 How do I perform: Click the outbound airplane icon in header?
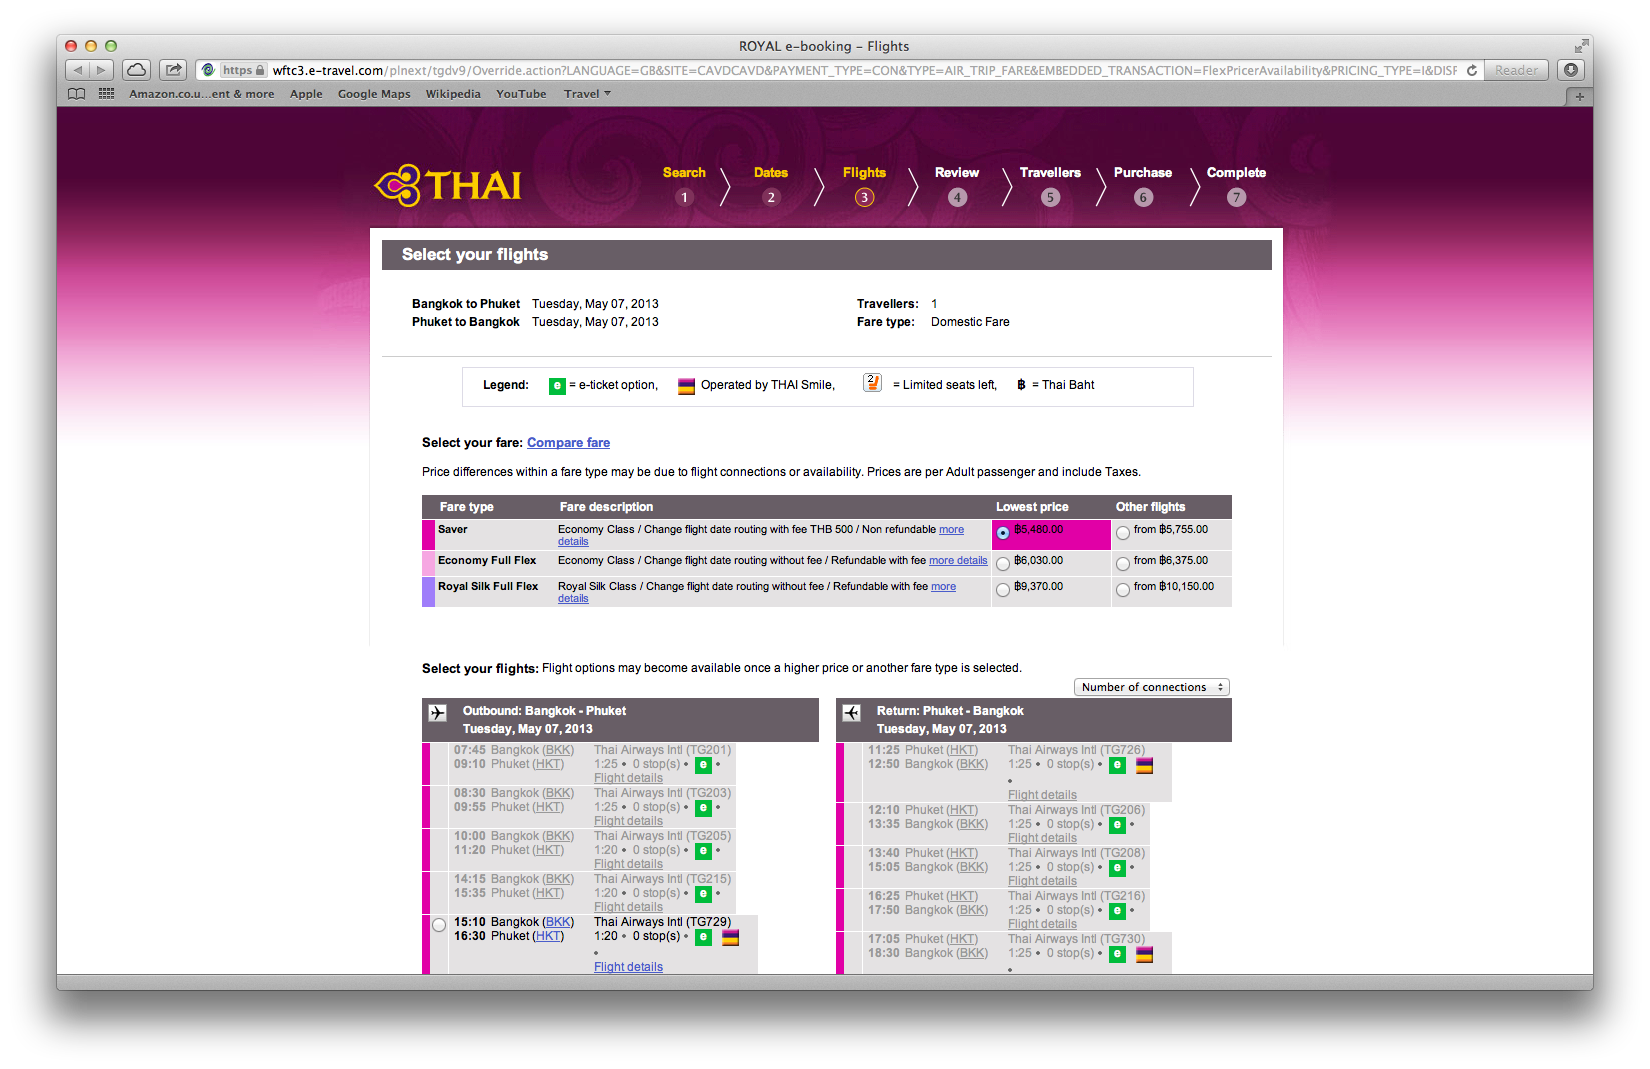tap(438, 713)
